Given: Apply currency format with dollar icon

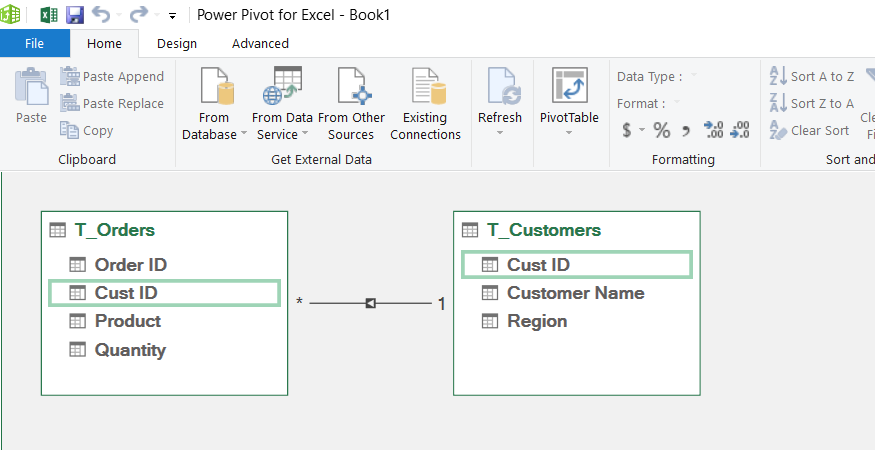Looking at the screenshot, I should click(627, 130).
